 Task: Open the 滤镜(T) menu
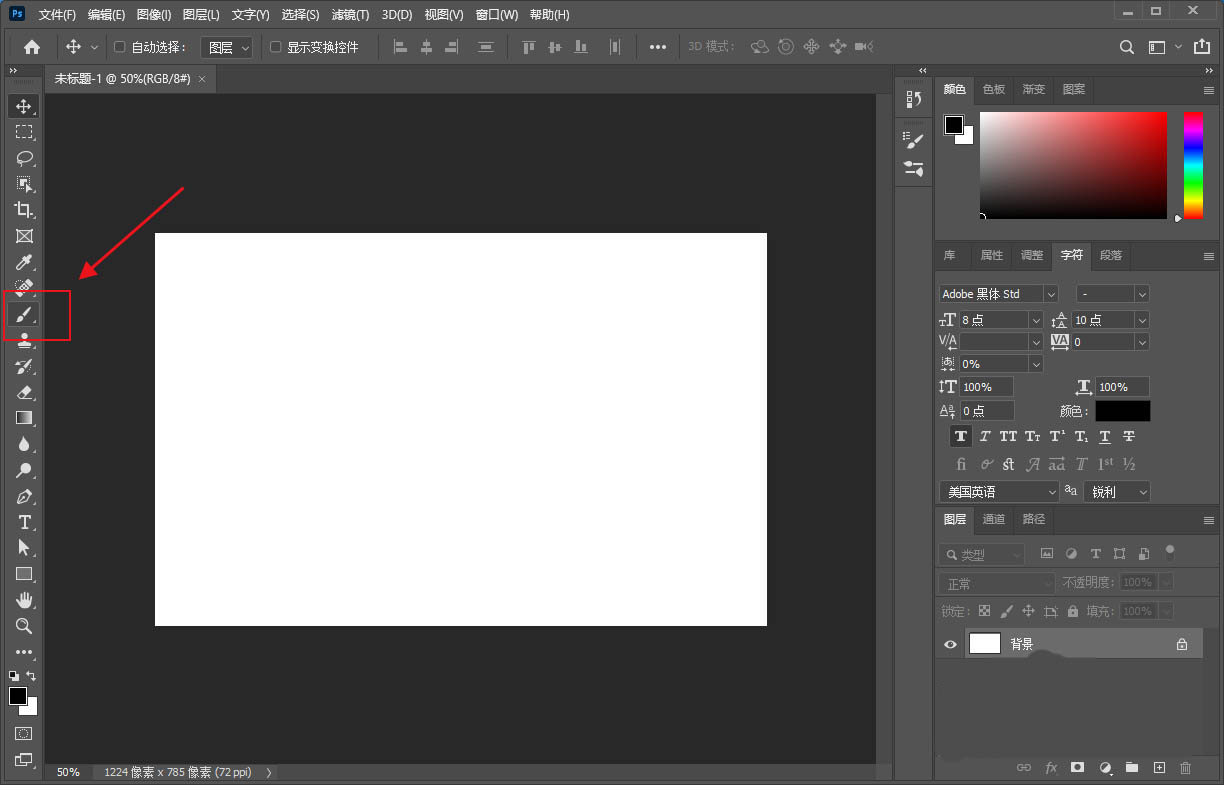tap(350, 15)
